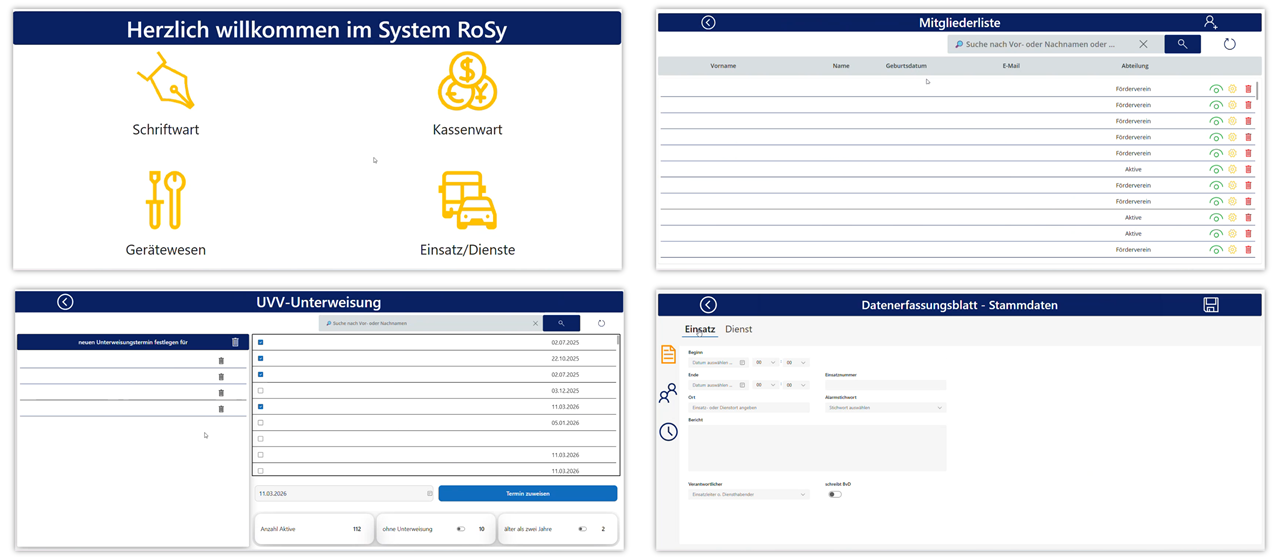Delete the member in the top Förderverein row
Screen dimensions: 1280x557
[1248, 89]
